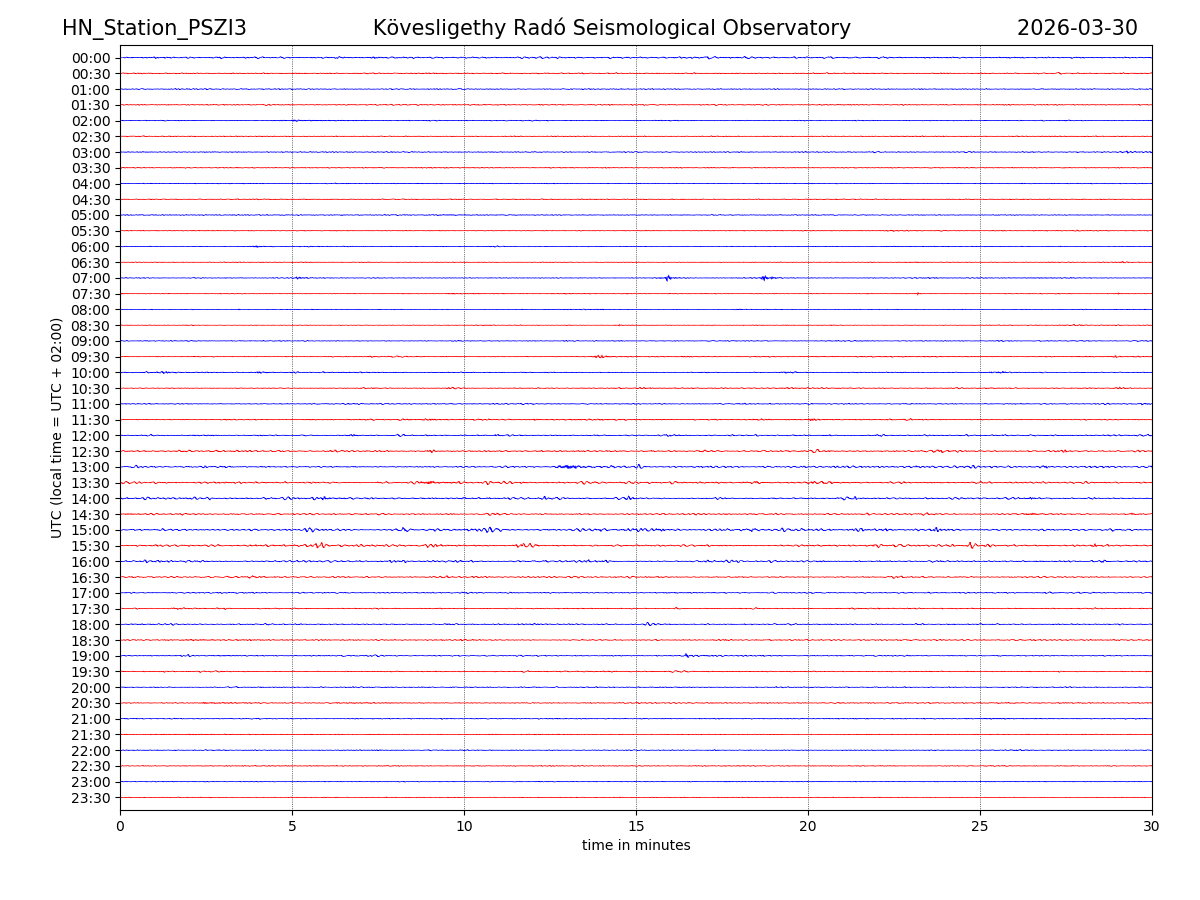Viewport: 1200px width, 900px height.
Task: Select the 19:00 row time label
Action: tap(91, 656)
